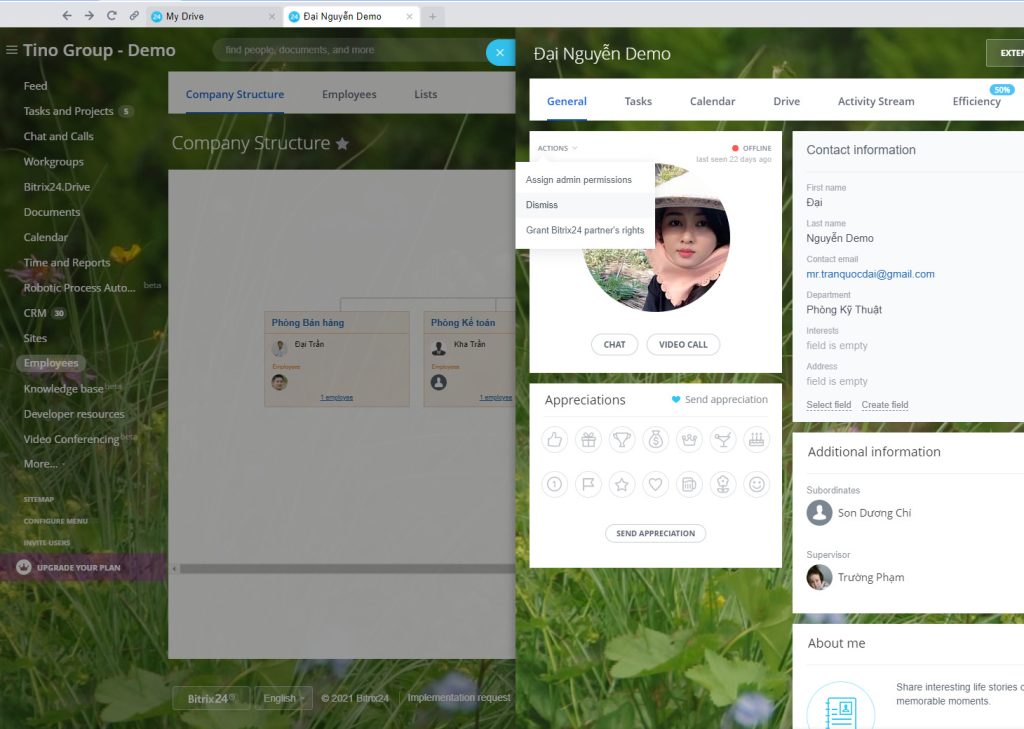Select the trophy cup appreciation icon

(622, 440)
